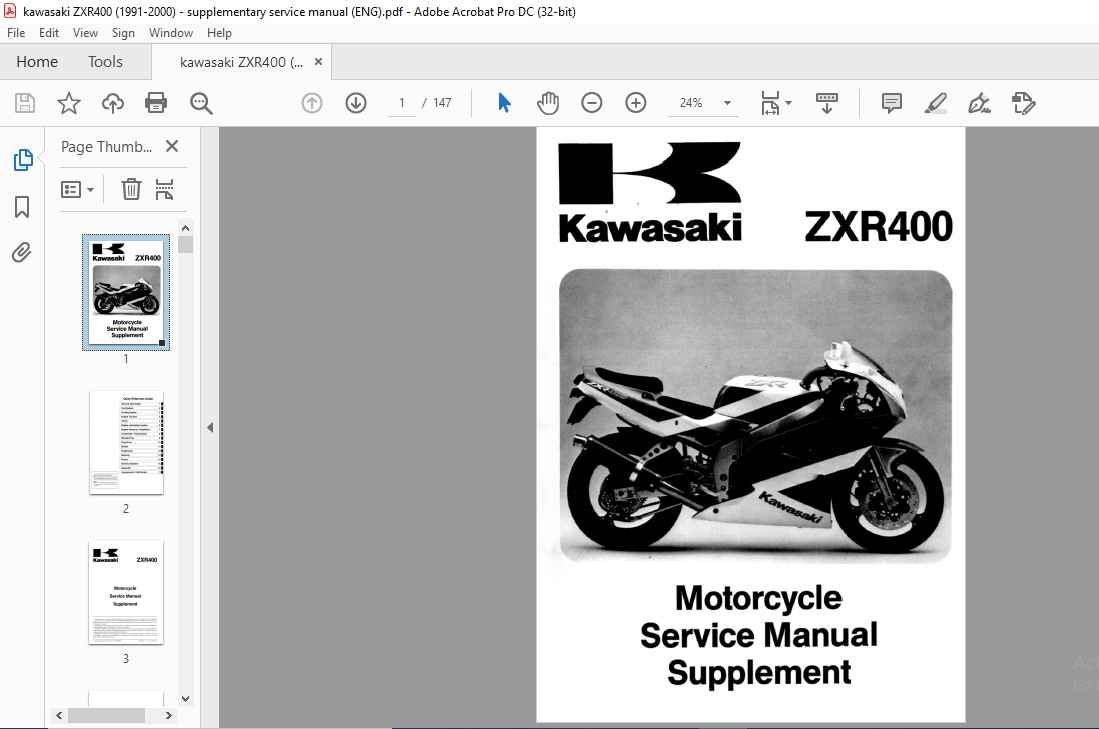Add a comment with speech bubble icon

(892, 103)
